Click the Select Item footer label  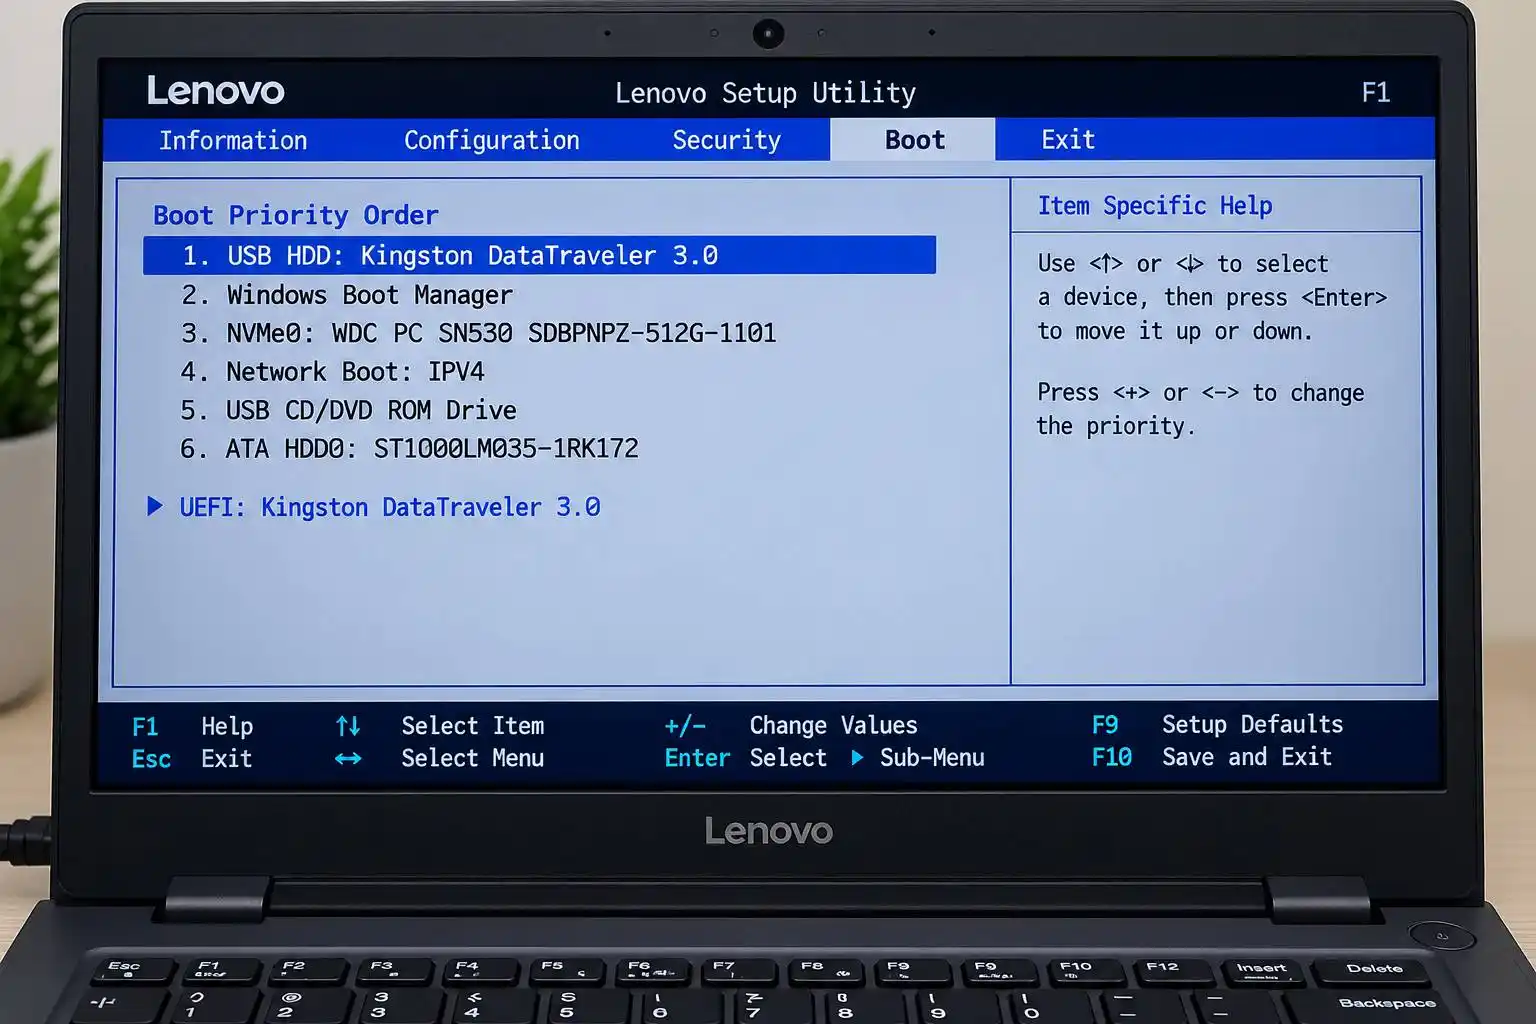473,726
